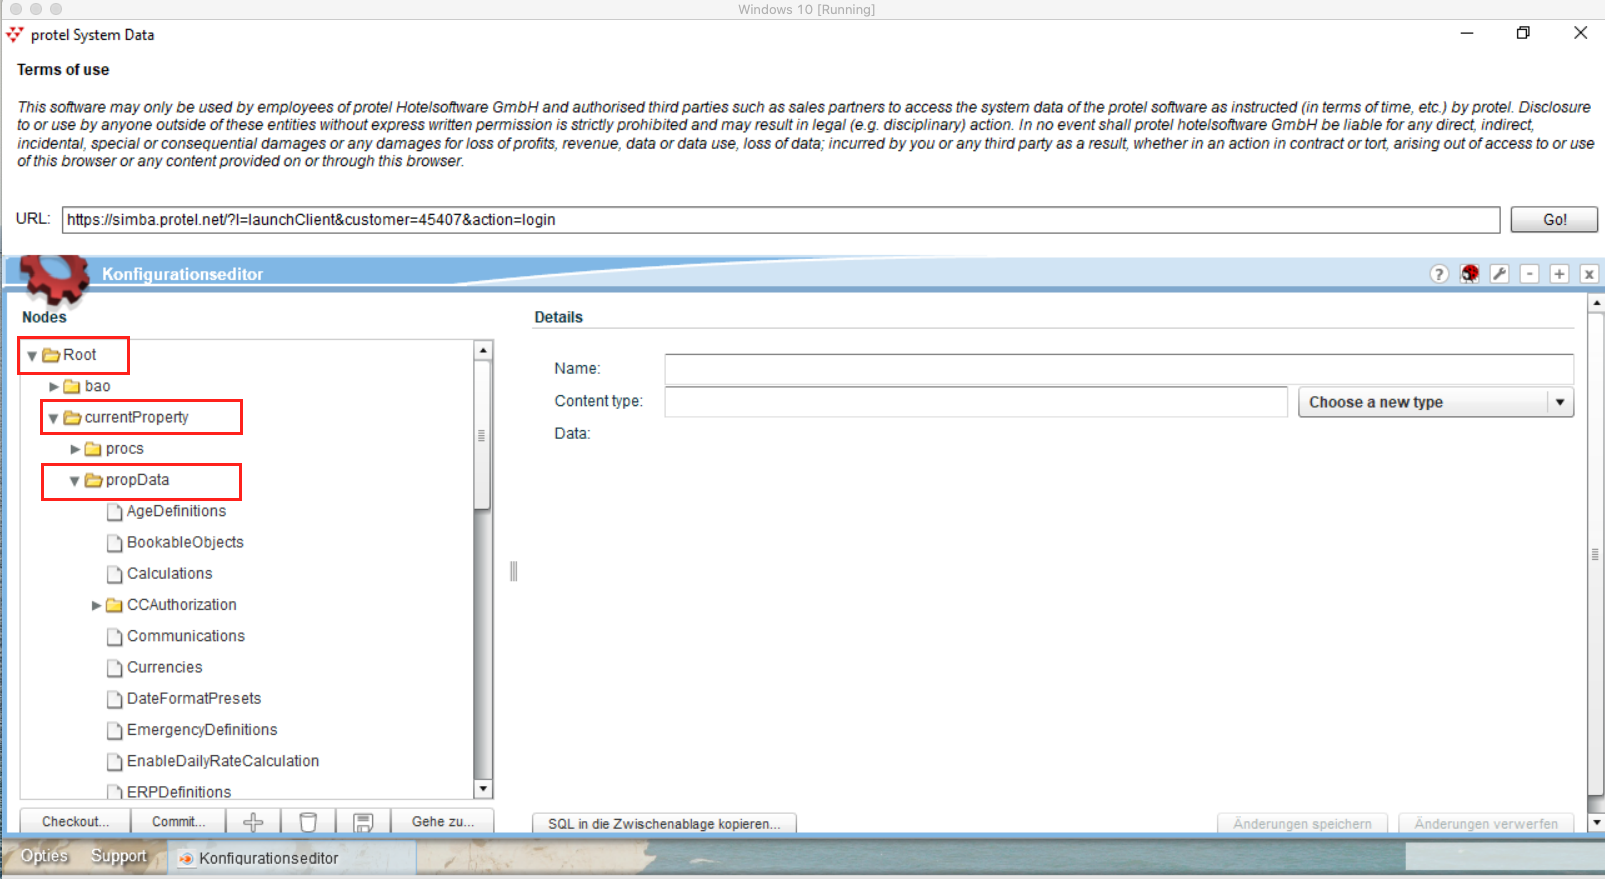Open the Choose a new type dropdown
The height and width of the screenshot is (879, 1605).
click(x=1436, y=402)
